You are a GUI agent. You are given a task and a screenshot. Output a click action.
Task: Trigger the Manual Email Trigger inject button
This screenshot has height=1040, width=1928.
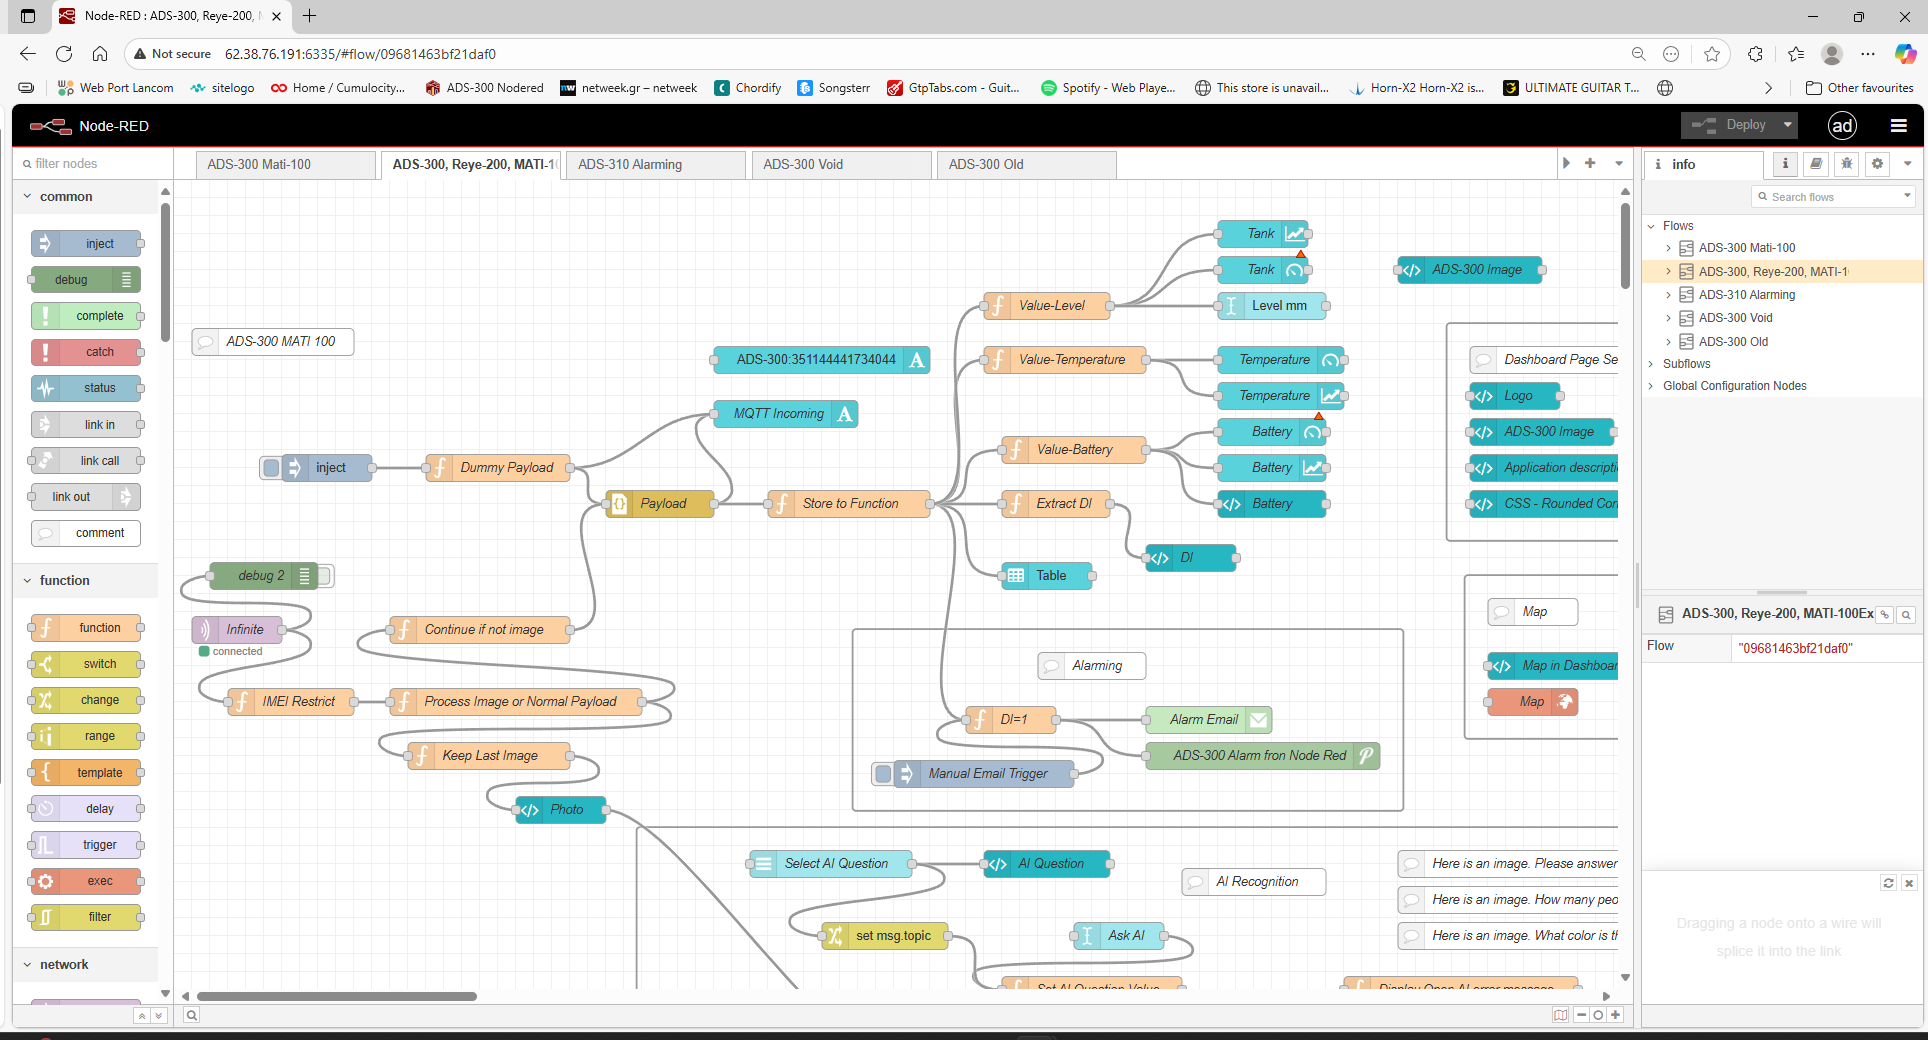pos(883,774)
